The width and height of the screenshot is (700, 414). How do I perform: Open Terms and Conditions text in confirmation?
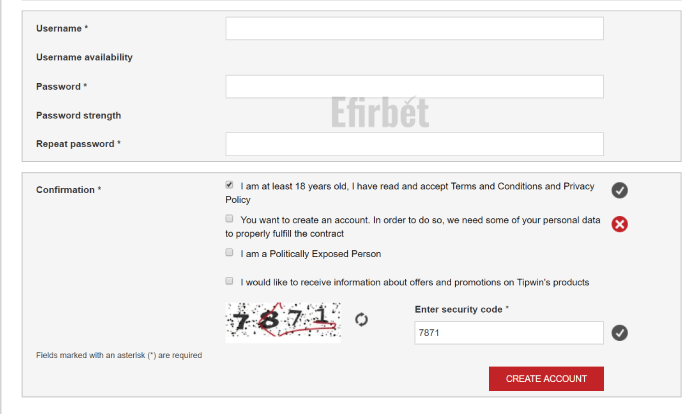(496, 186)
